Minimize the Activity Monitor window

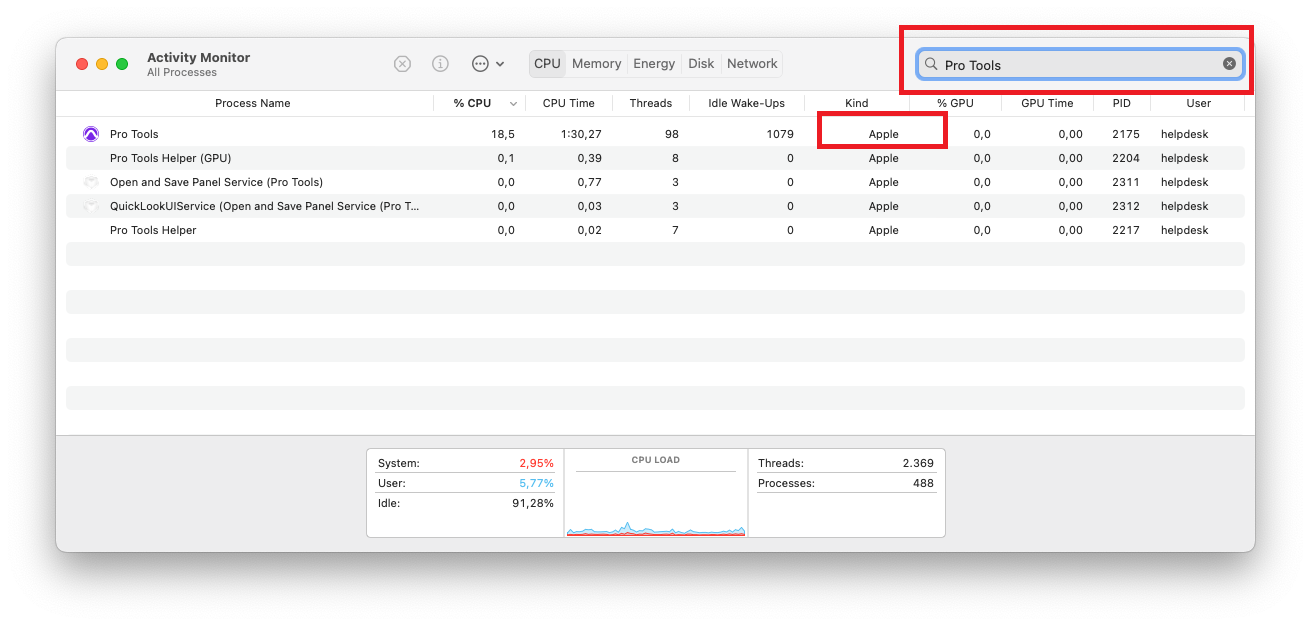point(102,64)
